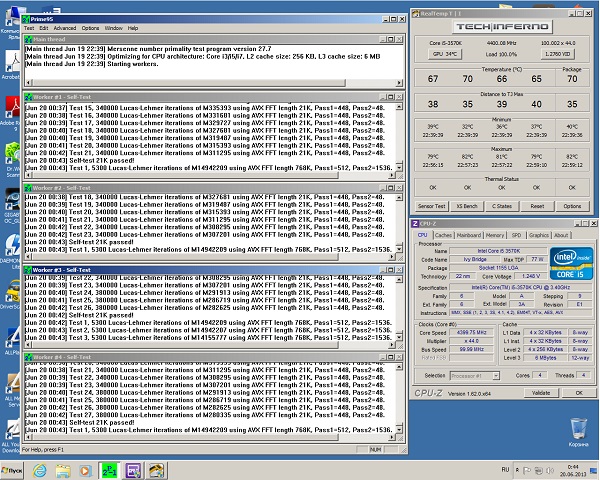Switch to the SPD tab in CPU-Z
600x480 pixels.
(x=516, y=235)
